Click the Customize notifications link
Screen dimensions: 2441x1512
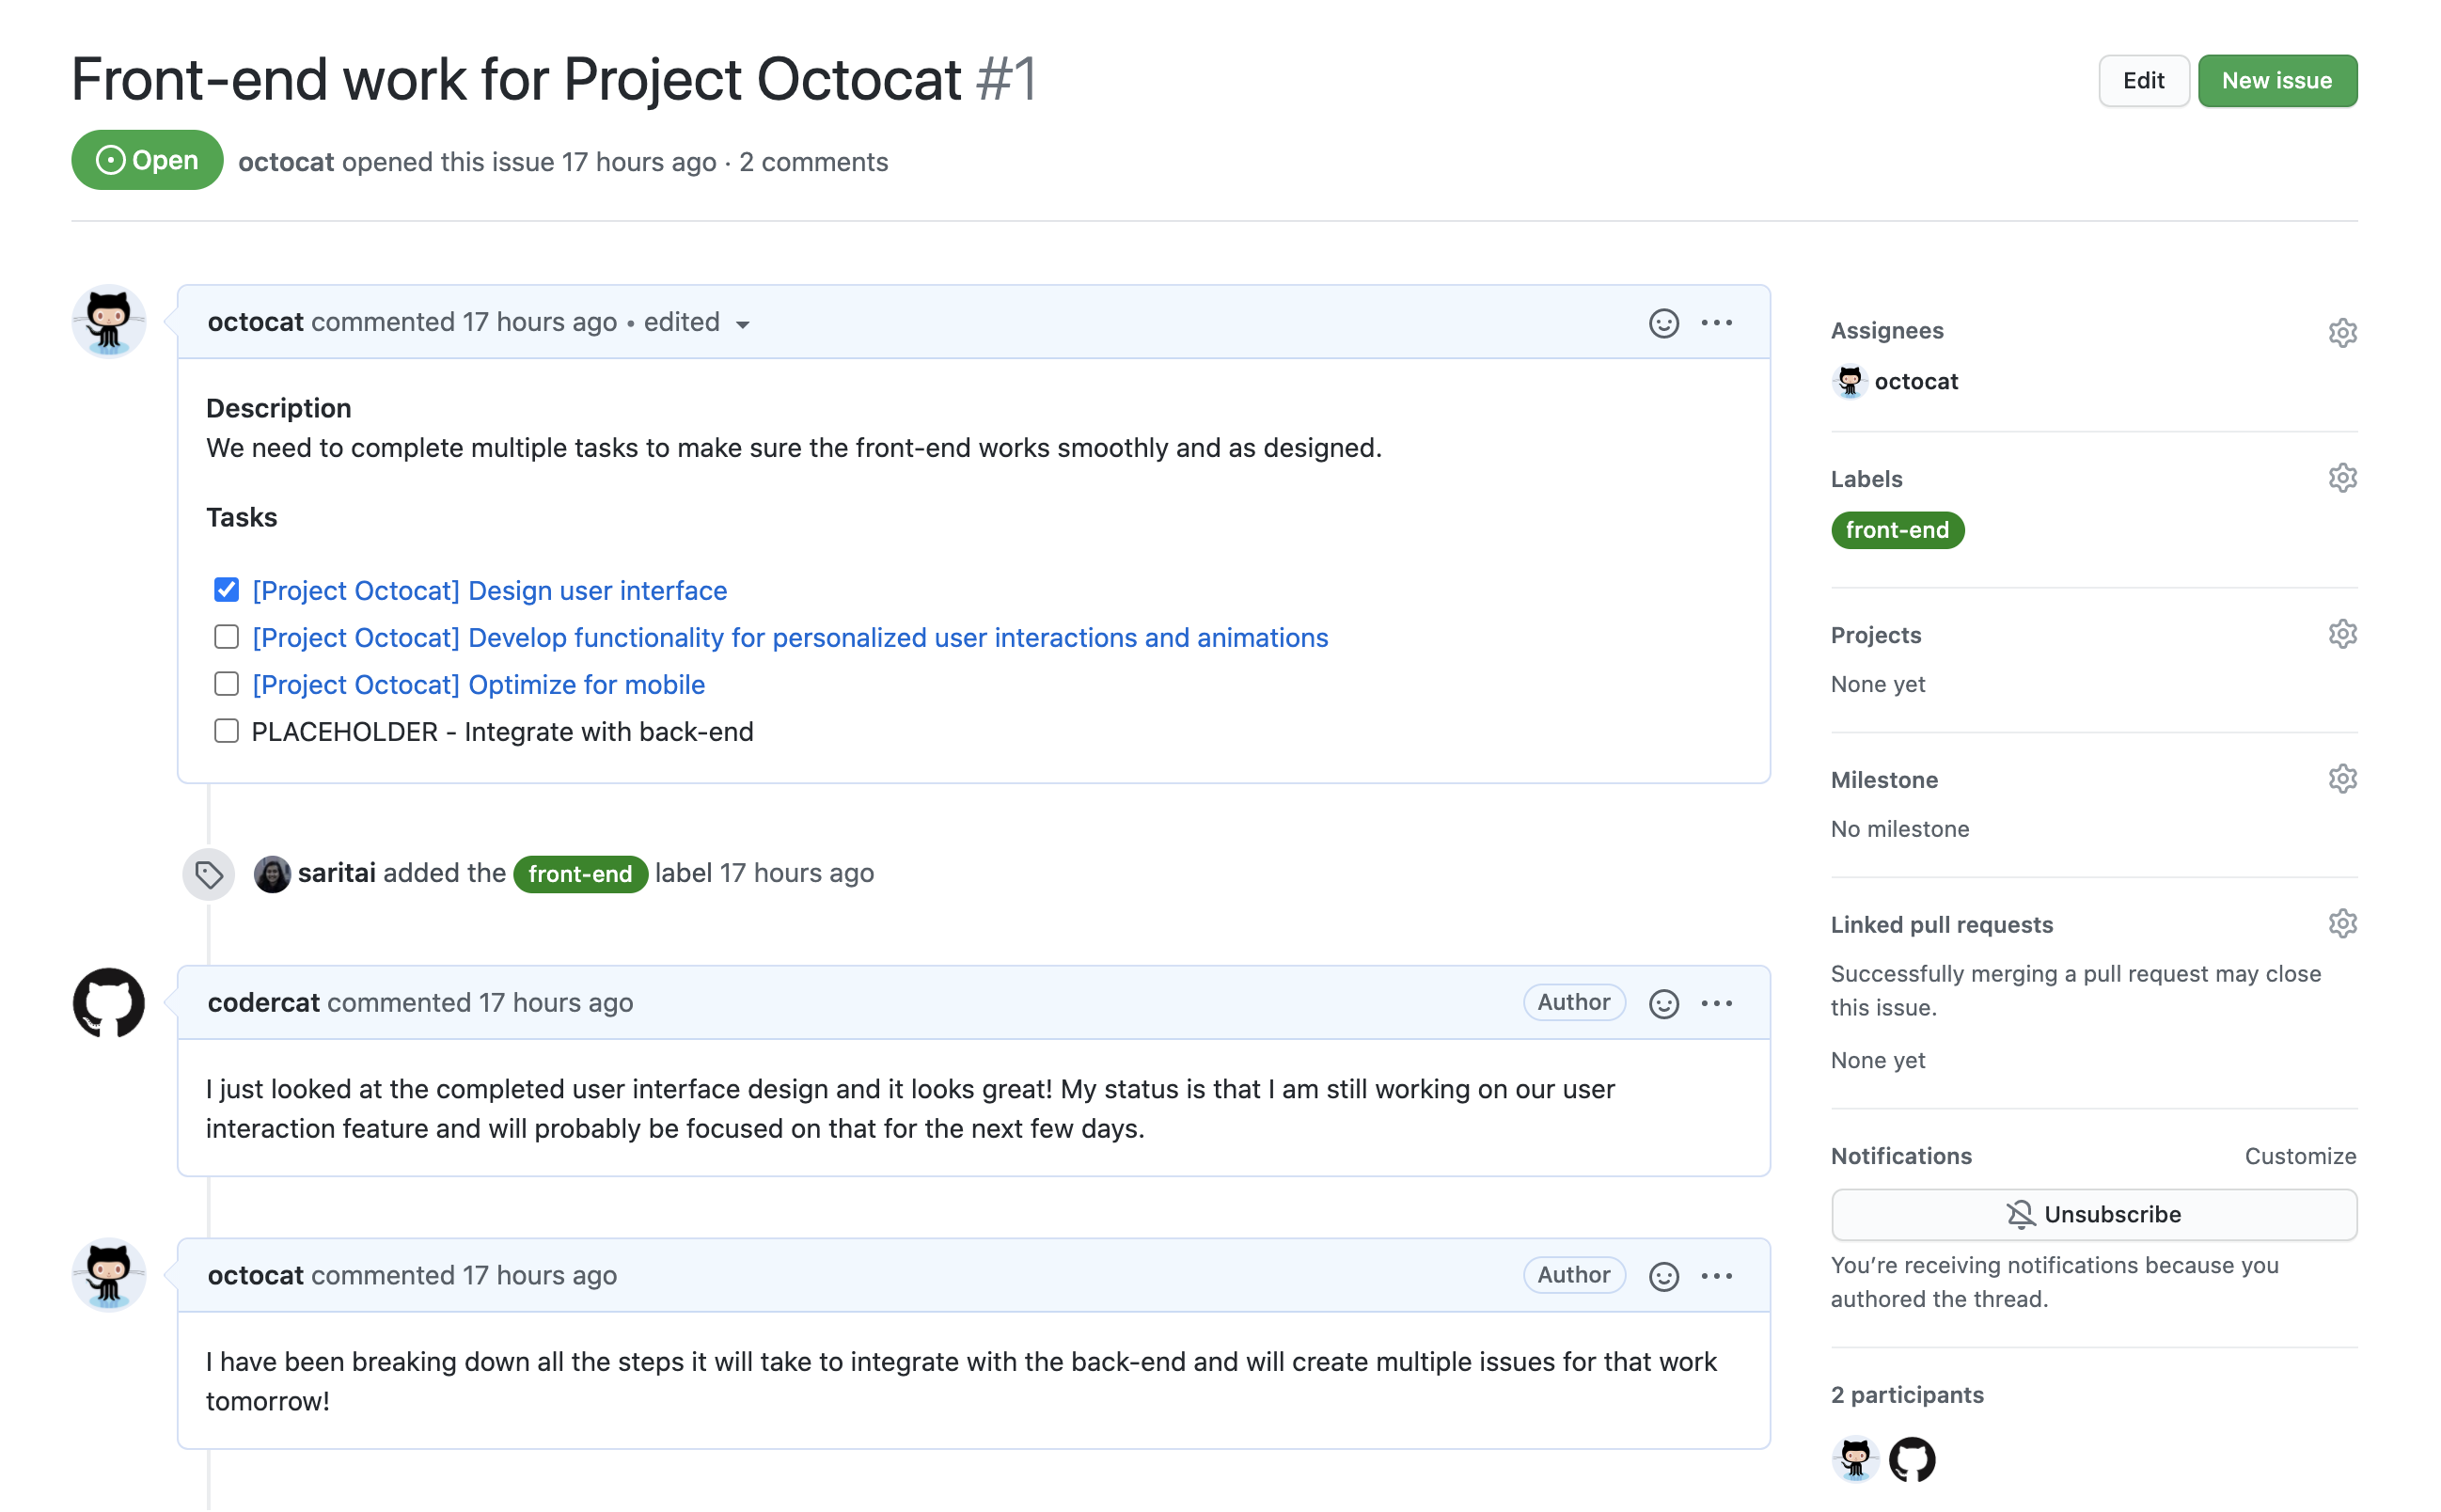tap(2304, 1155)
